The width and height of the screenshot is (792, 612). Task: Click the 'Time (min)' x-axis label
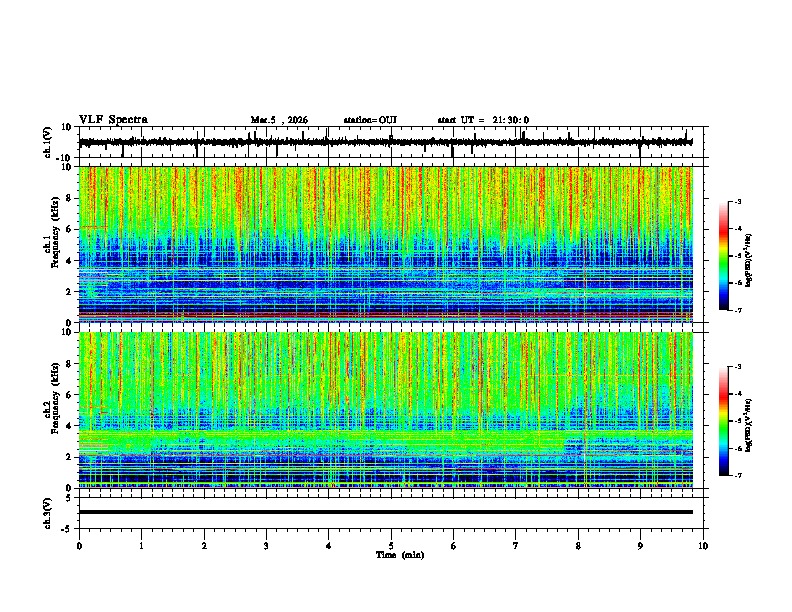click(x=400, y=555)
